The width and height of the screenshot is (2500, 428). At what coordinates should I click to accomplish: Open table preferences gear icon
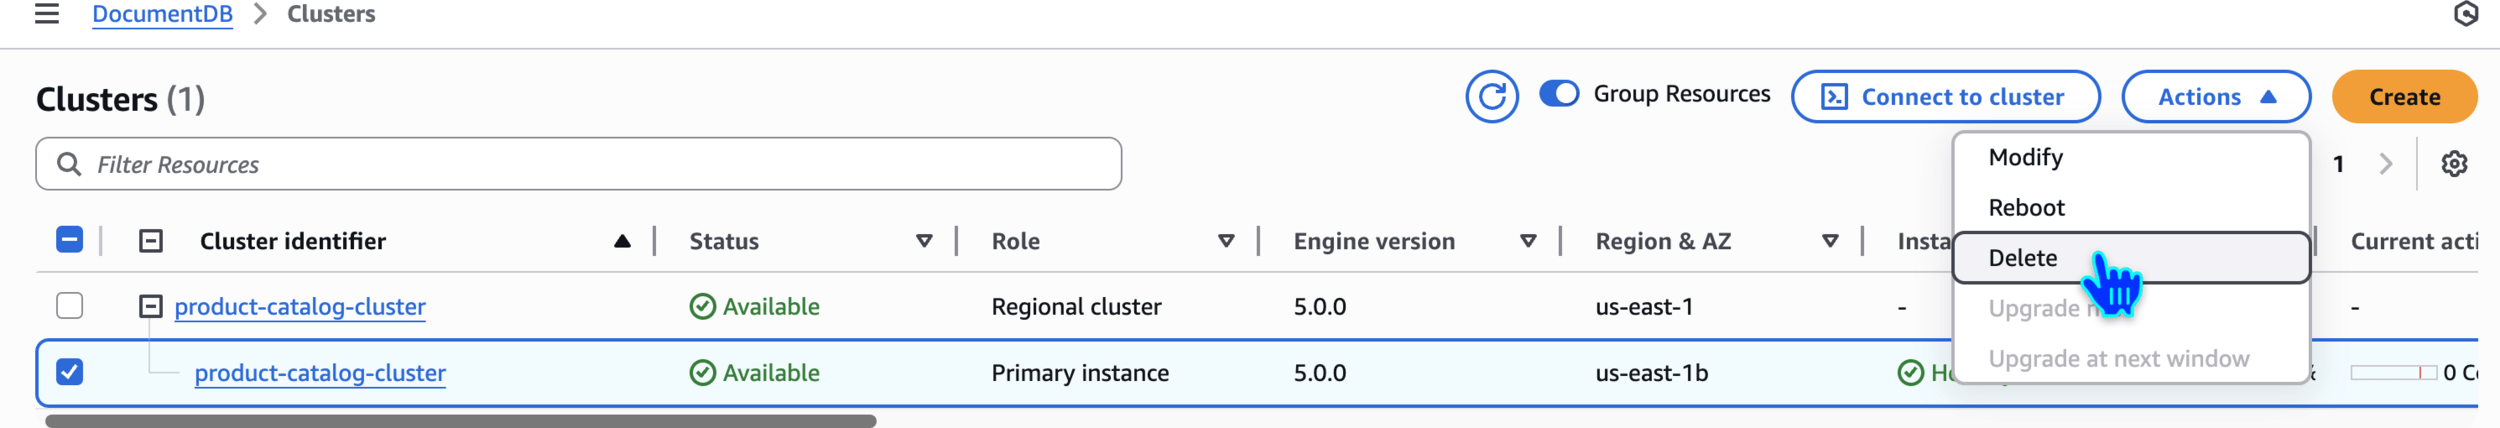tap(2454, 164)
